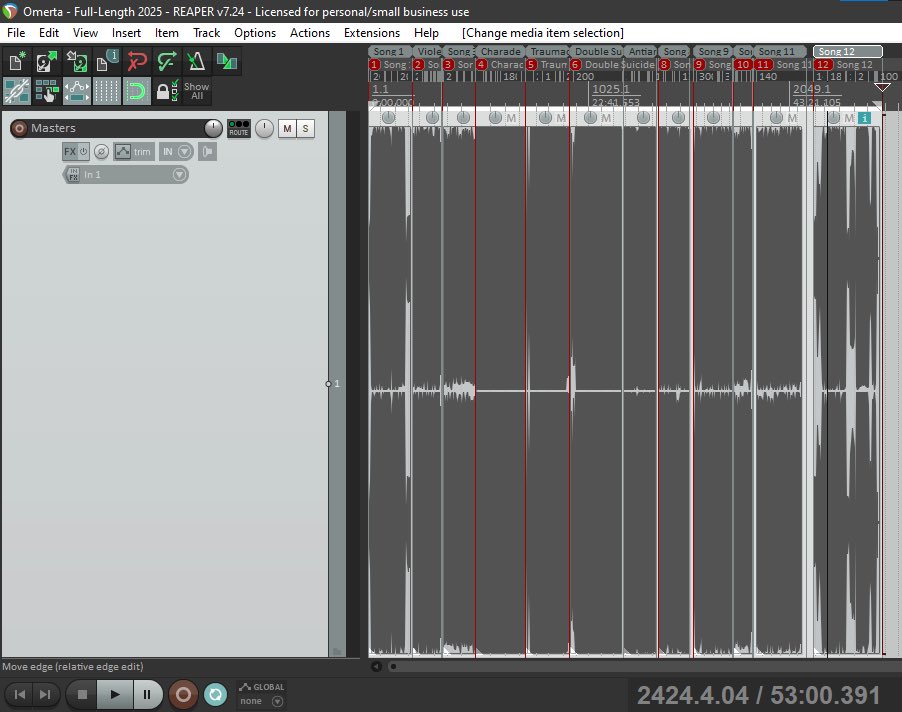Open the Track menu
The height and width of the screenshot is (712, 902).
coord(207,33)
